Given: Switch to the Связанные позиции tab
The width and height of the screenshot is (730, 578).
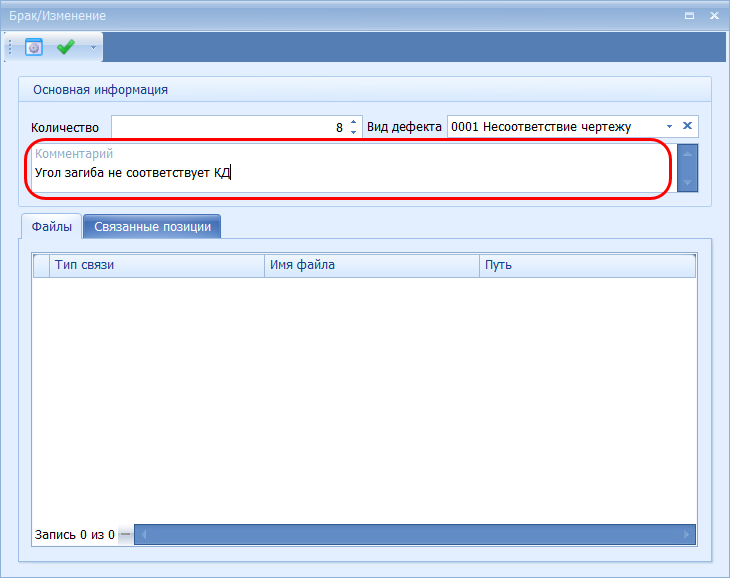Looking at the screenshot, I should (152, 227).
